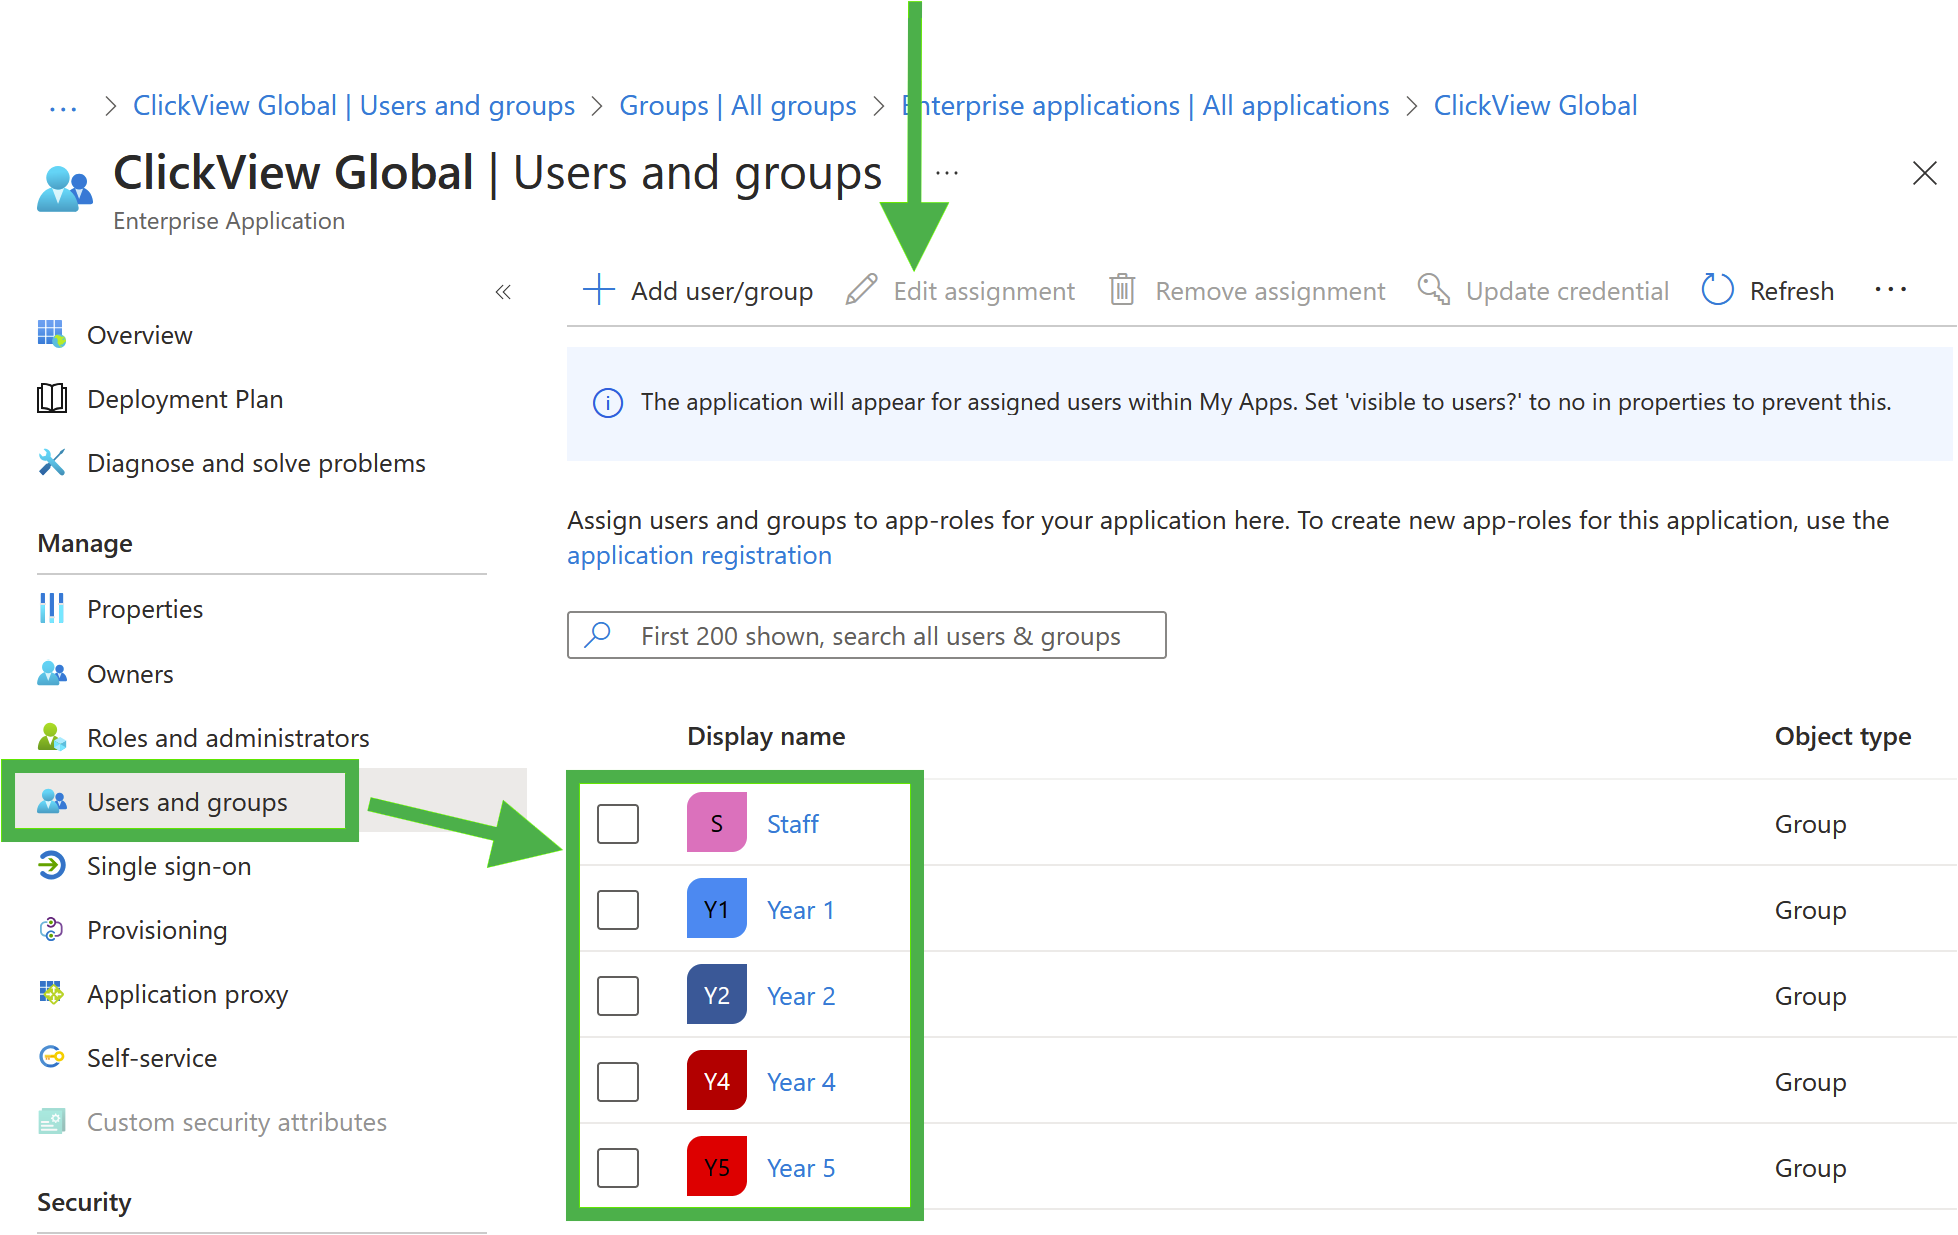Collapse the sidebar with double-chevron icon

coord(503,292)
